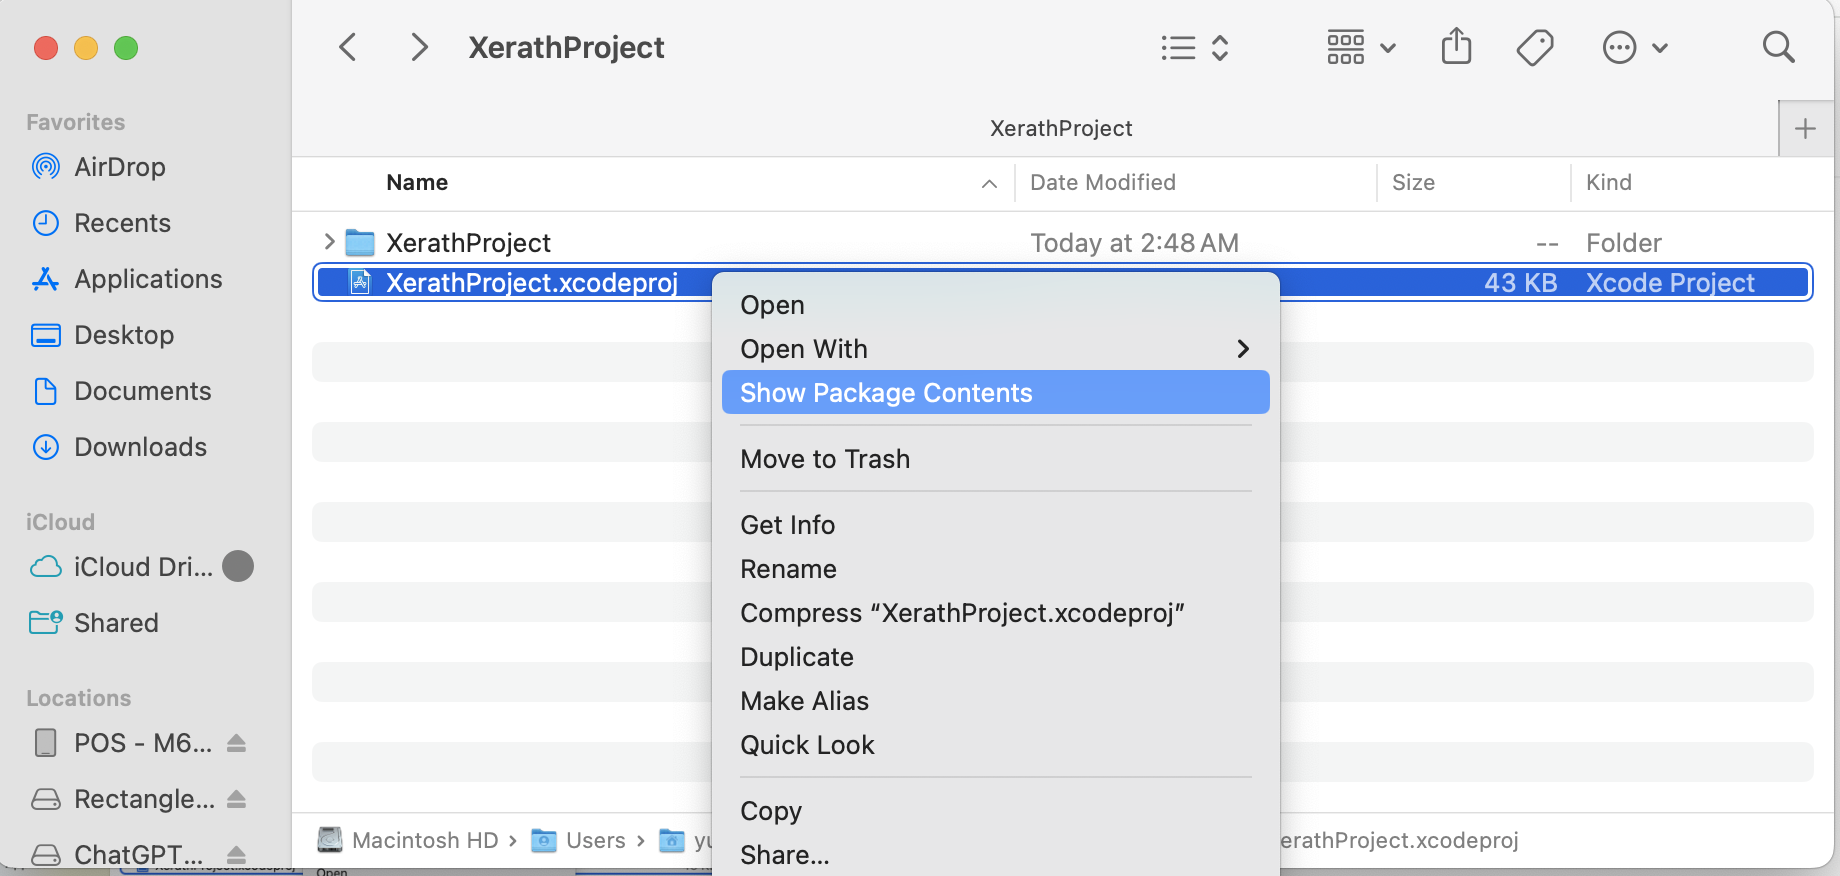Open AirDrop in the sidebar
This screenshot has width=1840, height=876.
[120, 167]
